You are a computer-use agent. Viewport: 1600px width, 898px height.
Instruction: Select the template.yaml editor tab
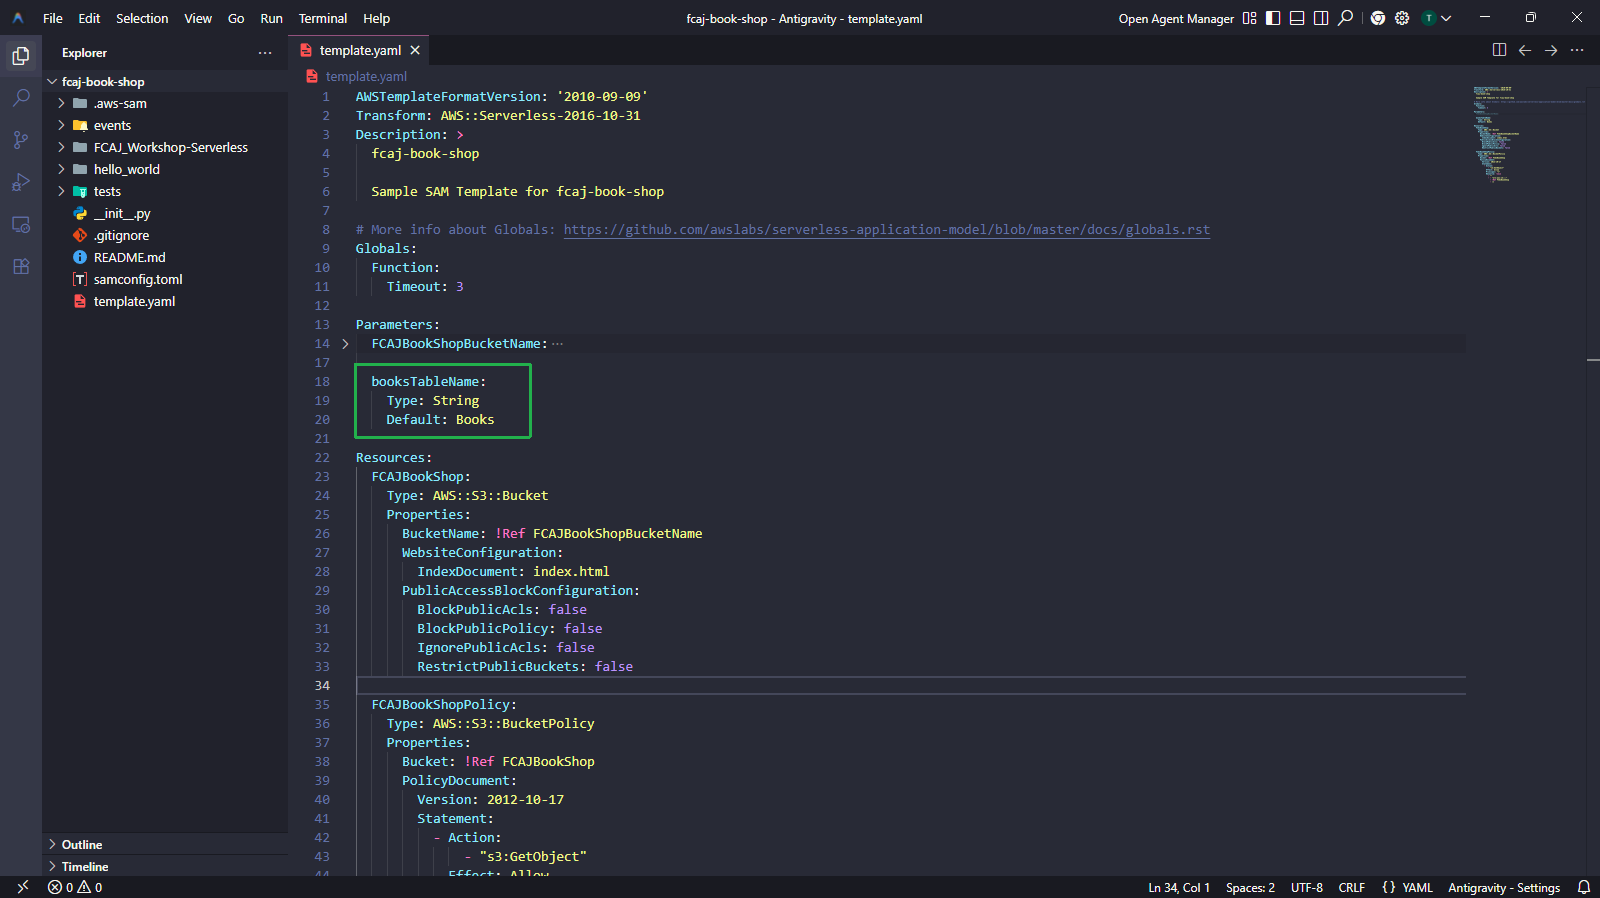(x=360, y=50)
